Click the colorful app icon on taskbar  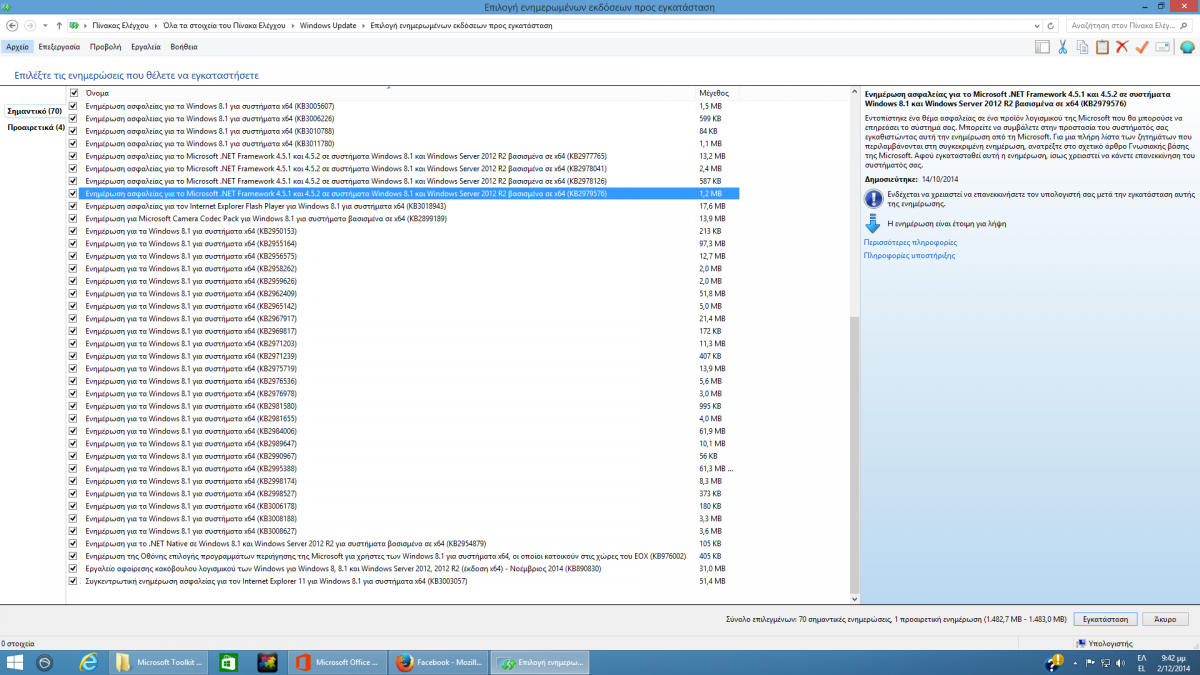(x=265, y=662)
